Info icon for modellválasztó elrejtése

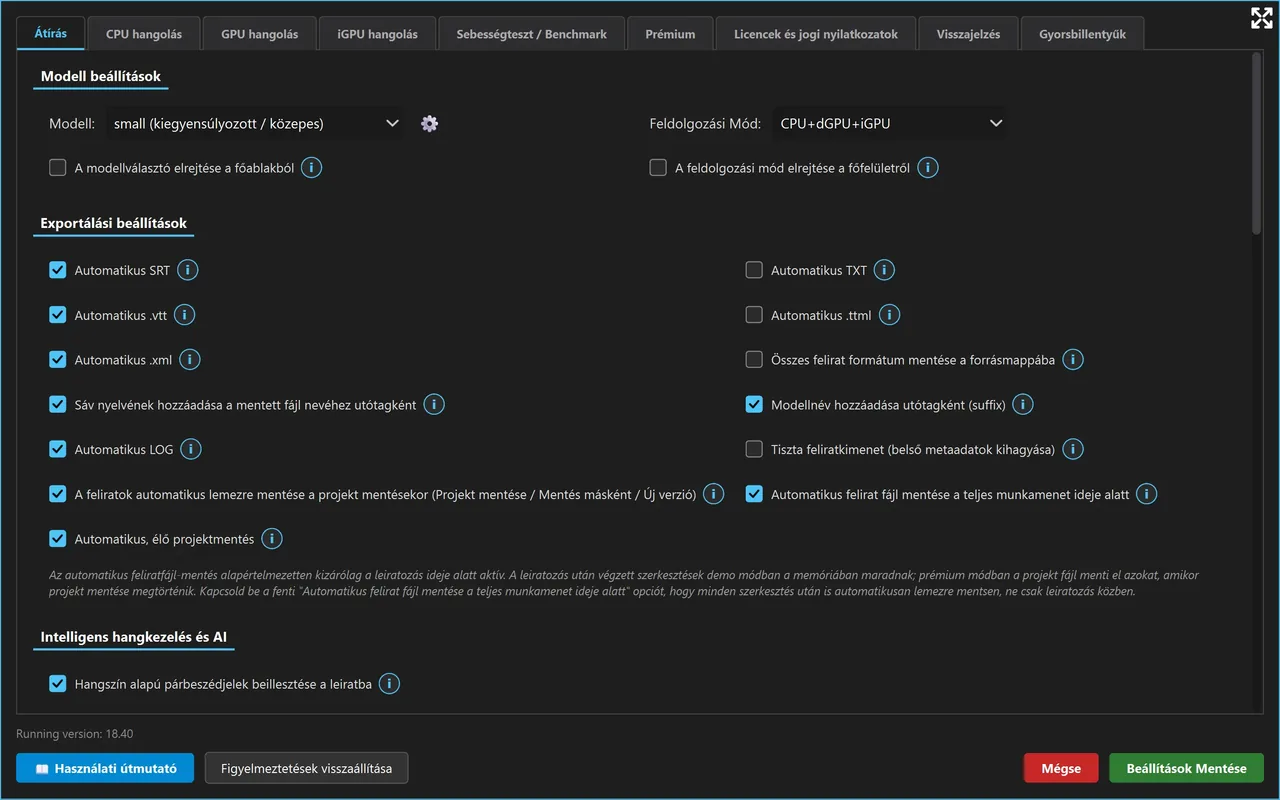tap(312, 168)
